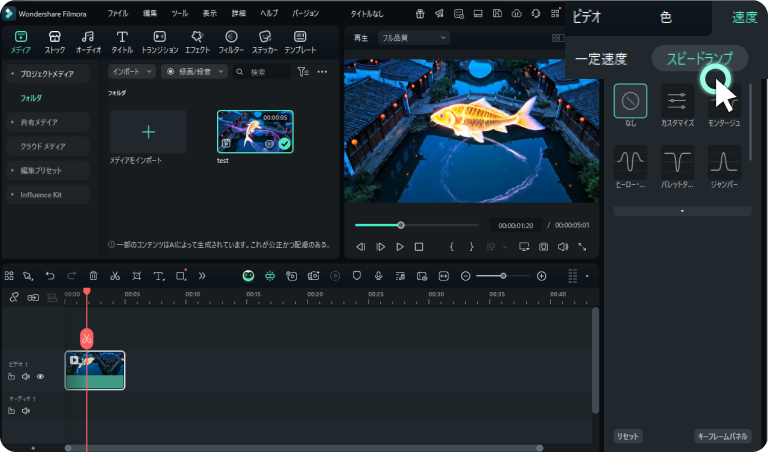768x452 pixels.
Task: Click the timeline zoom in plus icon
Action: click(x=541, y=276)
